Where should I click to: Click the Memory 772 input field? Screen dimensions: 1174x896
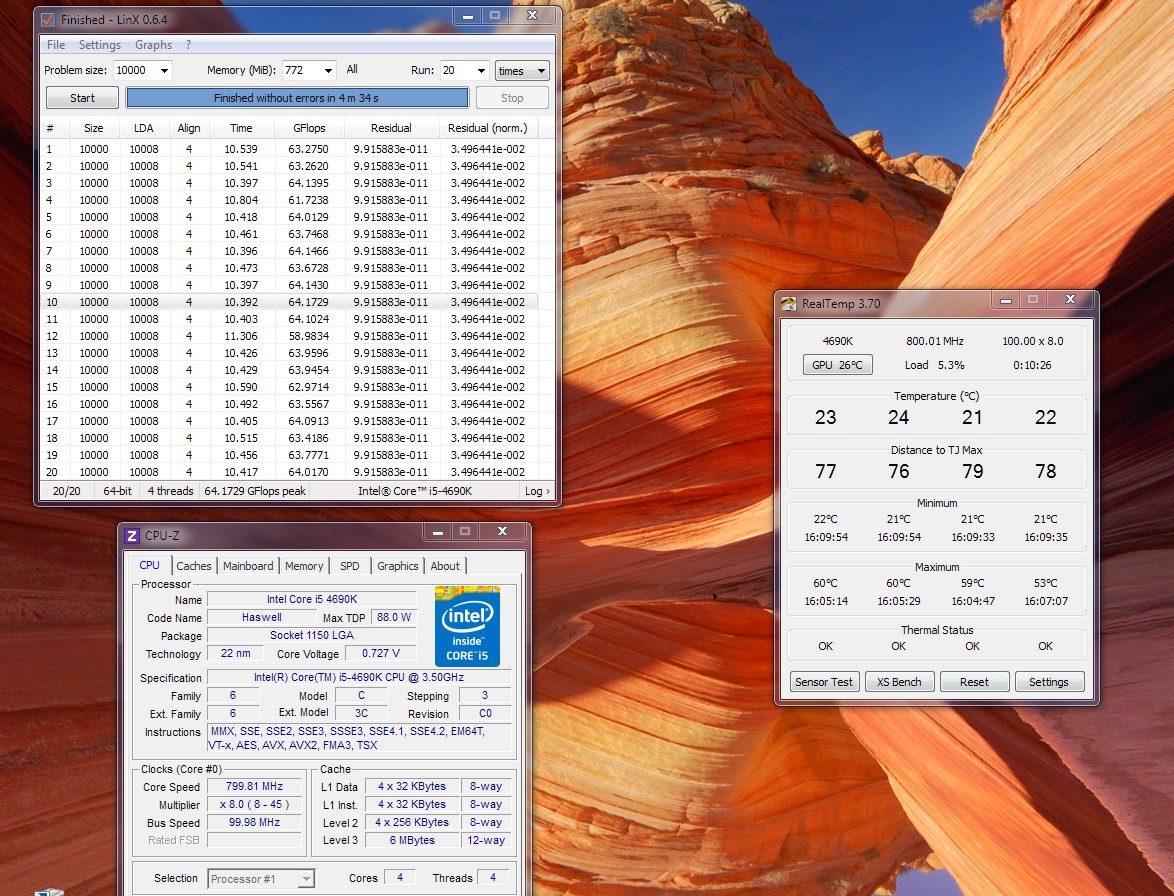coord(301,70)
